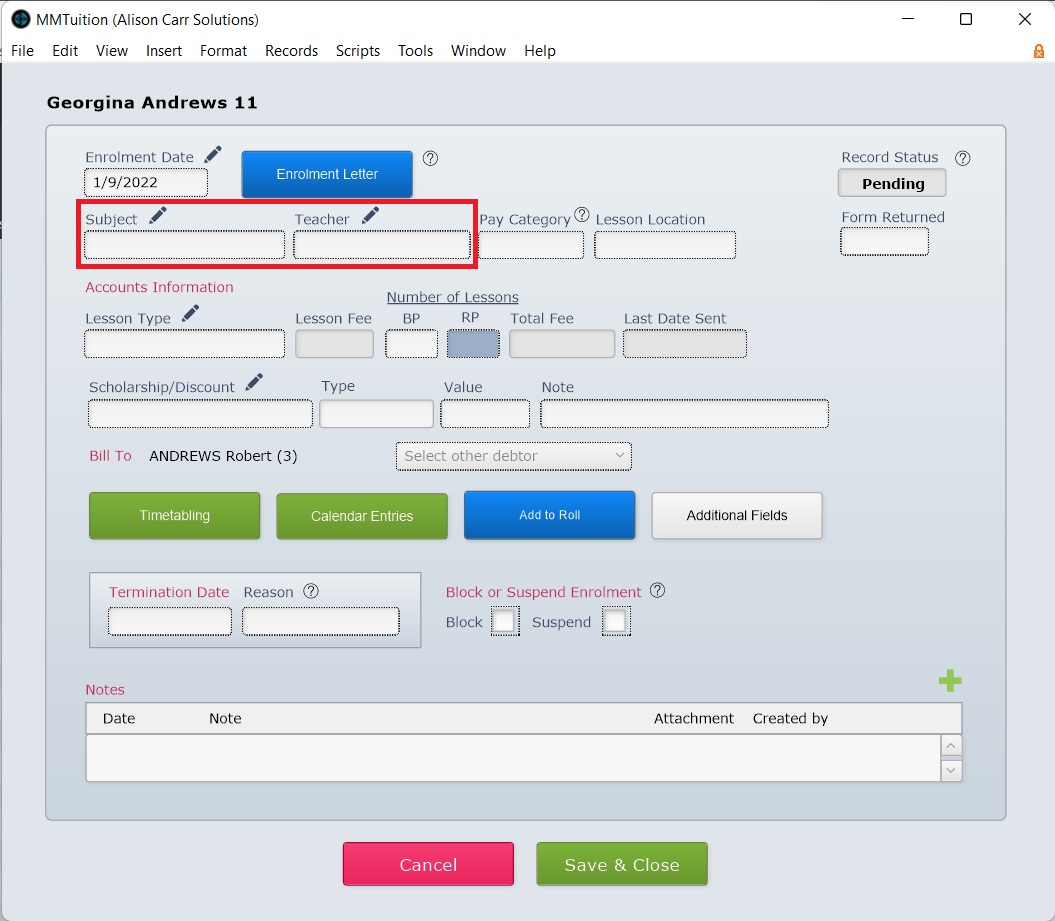
Task: Click Save & Close
Action: 622,864
